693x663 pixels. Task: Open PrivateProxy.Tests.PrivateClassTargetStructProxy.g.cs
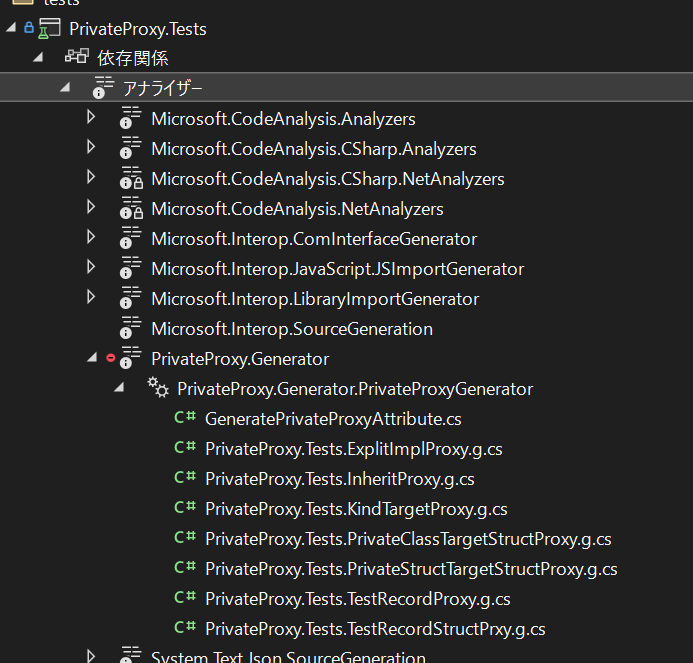tap(408, 539)
